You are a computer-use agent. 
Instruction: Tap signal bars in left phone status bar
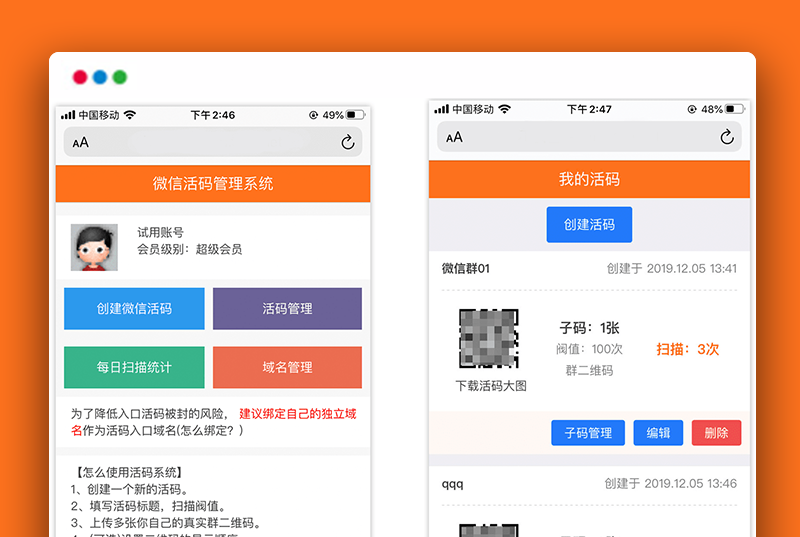68,115
